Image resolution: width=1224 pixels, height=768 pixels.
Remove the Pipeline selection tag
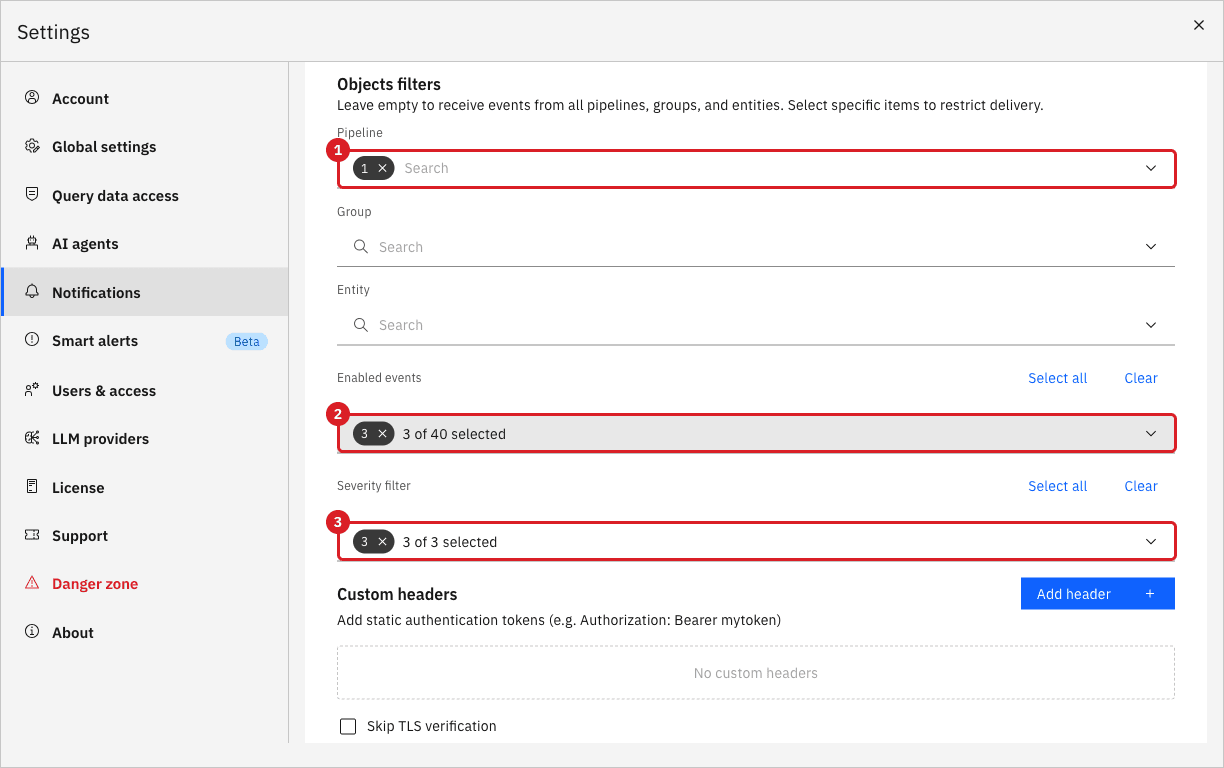tap(382, 168)
